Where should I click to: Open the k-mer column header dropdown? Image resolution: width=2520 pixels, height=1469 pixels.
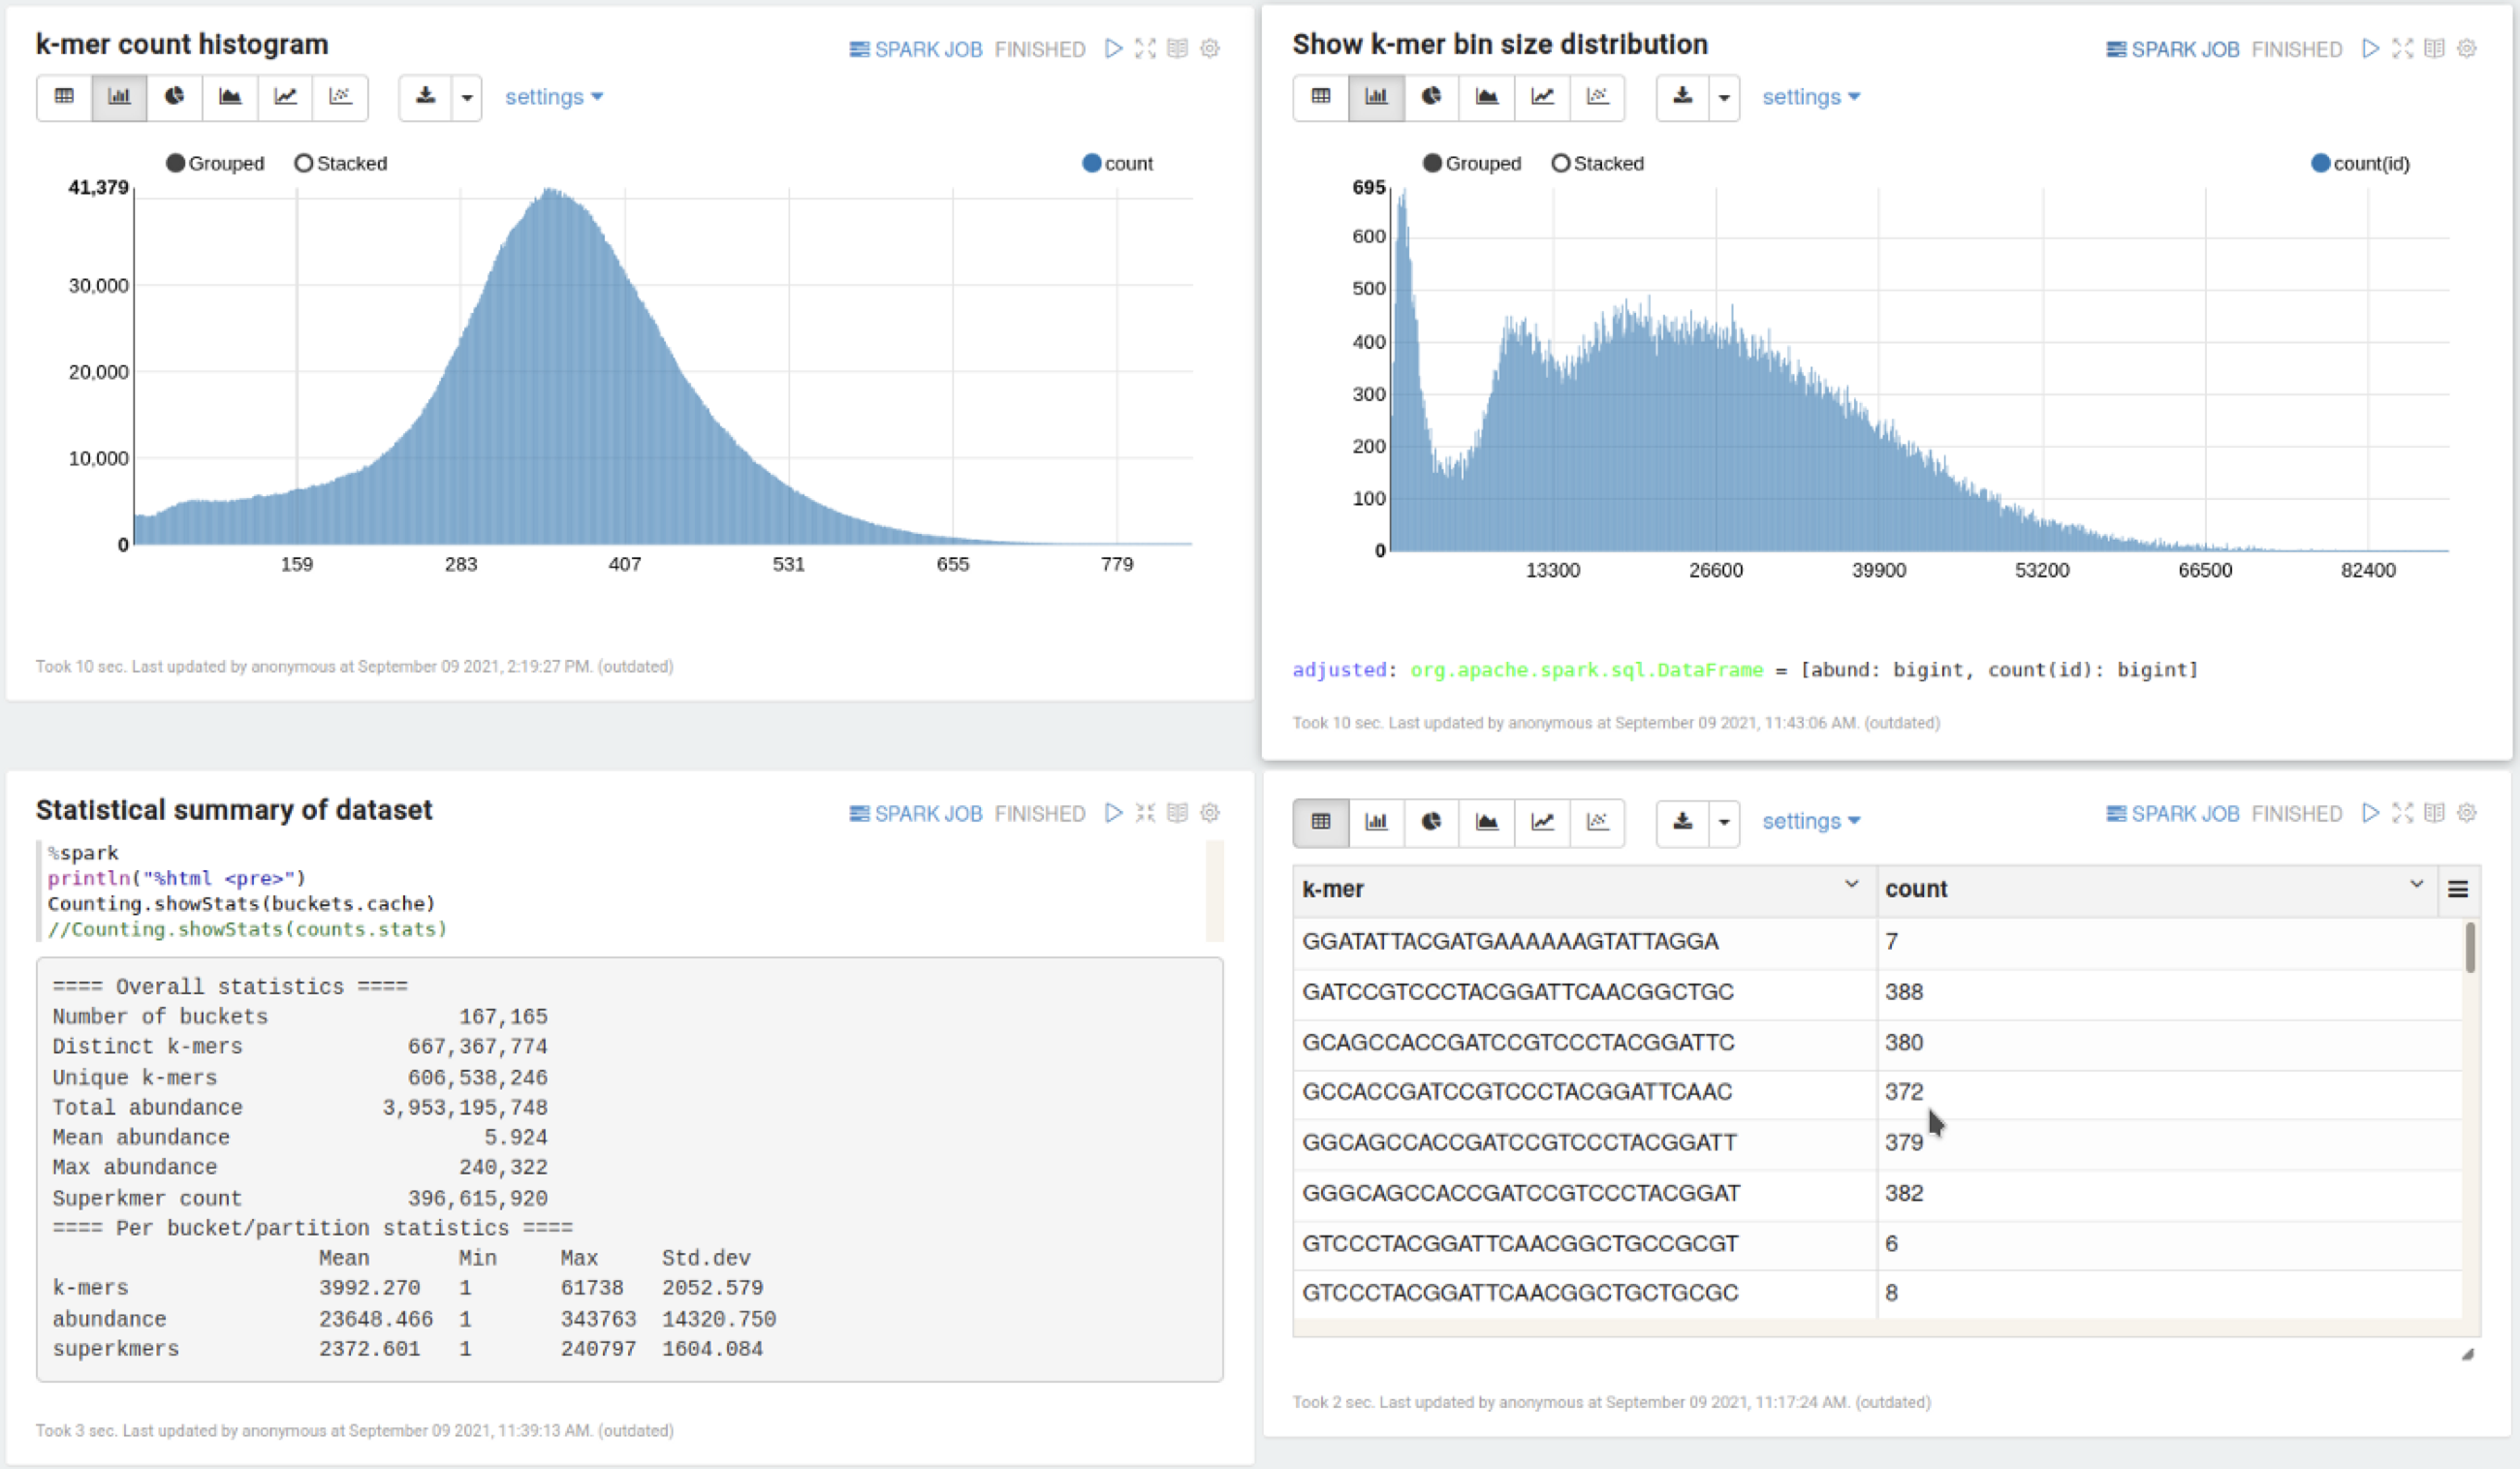click(1851, 884)
